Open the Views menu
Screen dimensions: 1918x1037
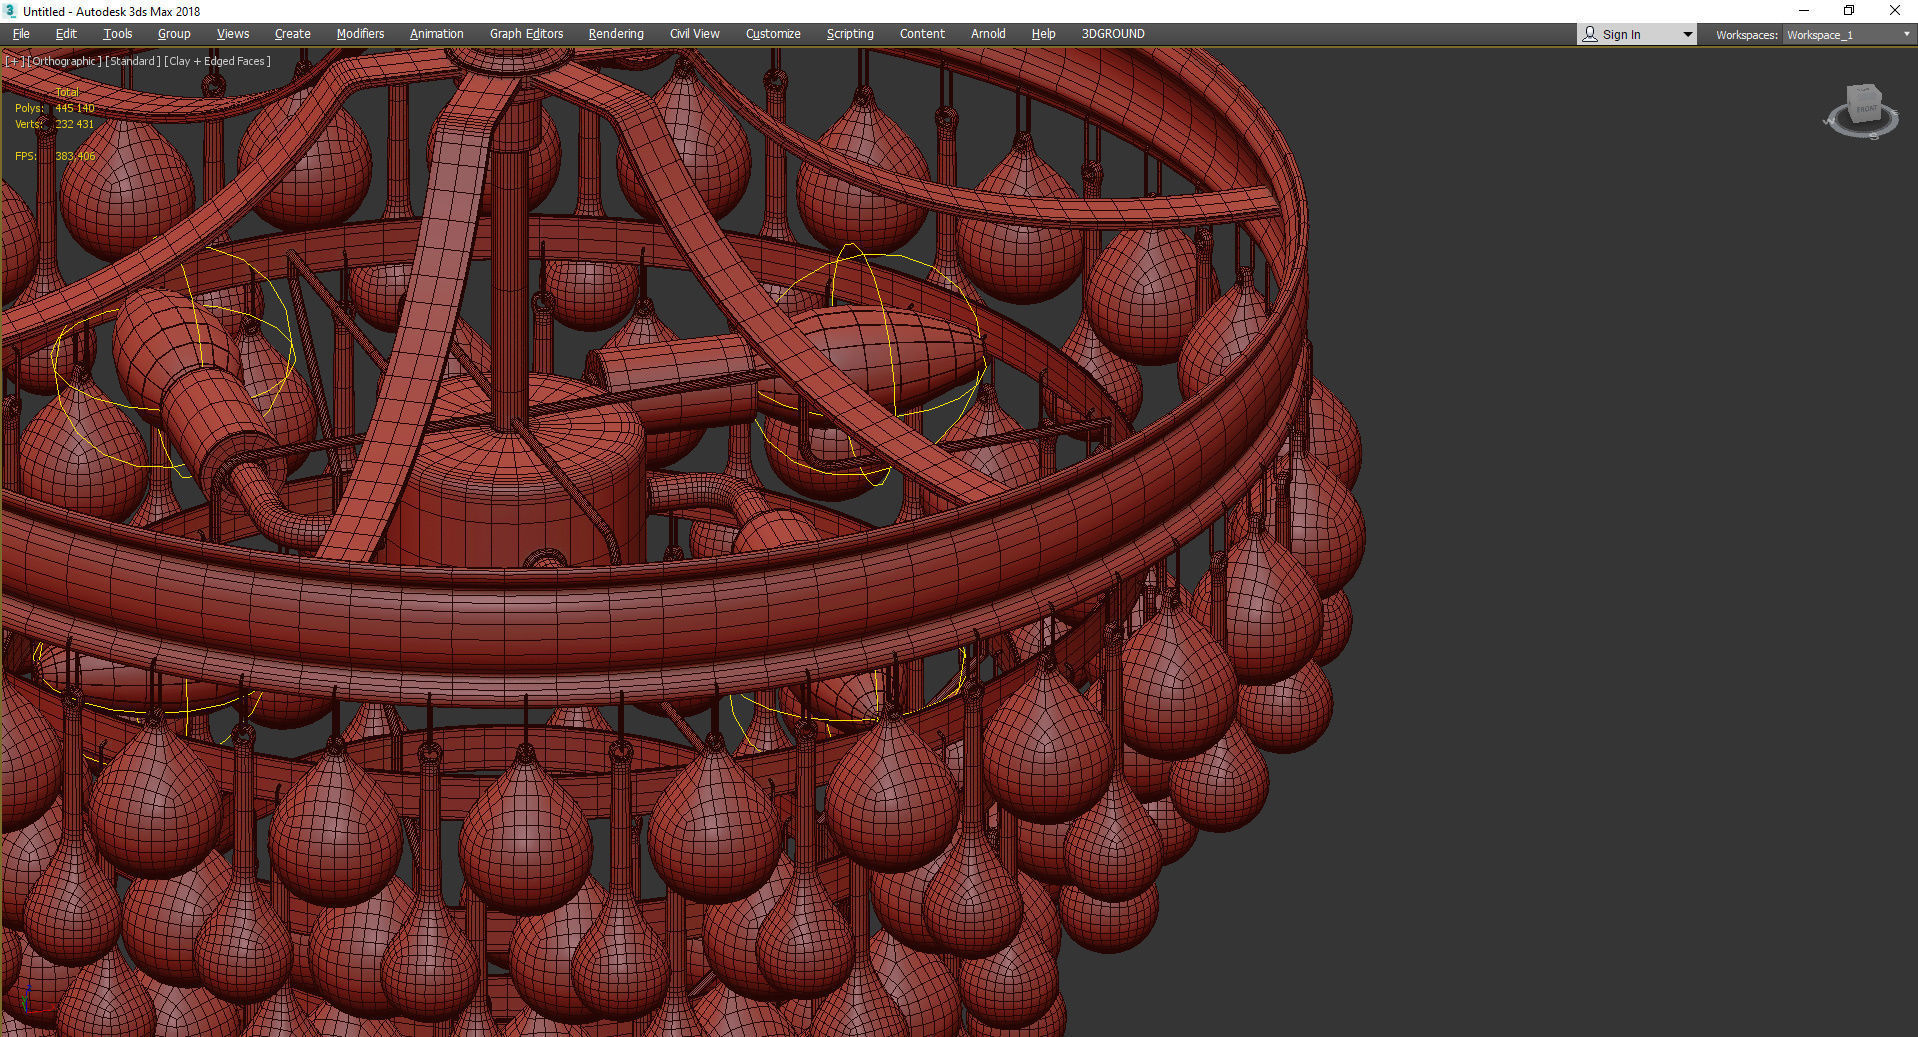coord(233,34)
